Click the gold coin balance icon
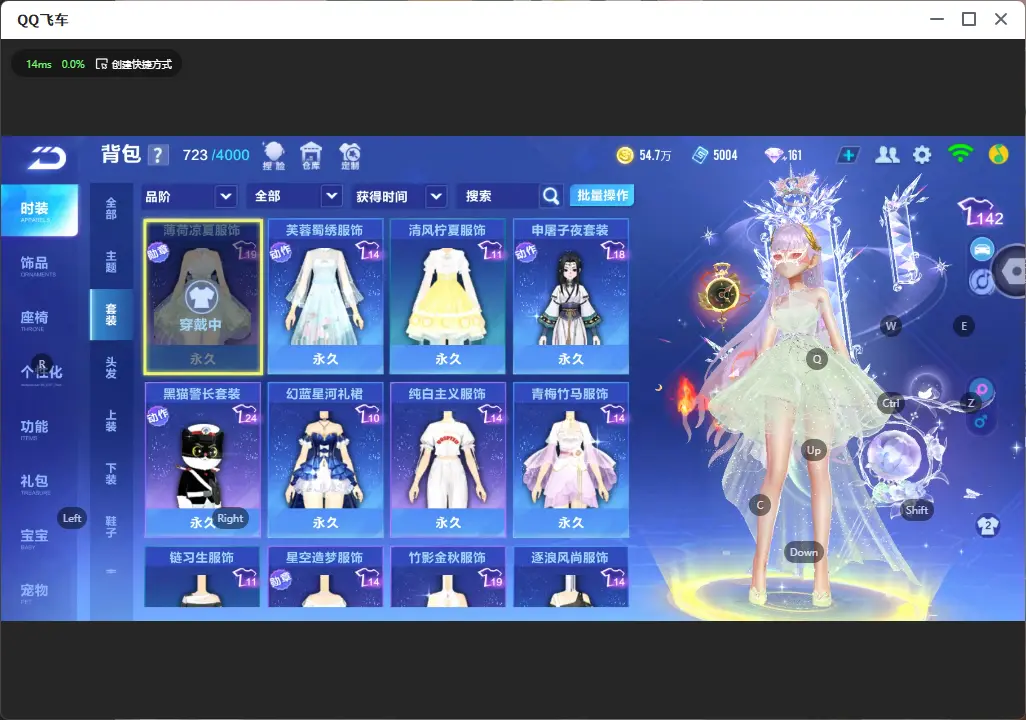This screenshot has height=720, width=1026. 625,155
